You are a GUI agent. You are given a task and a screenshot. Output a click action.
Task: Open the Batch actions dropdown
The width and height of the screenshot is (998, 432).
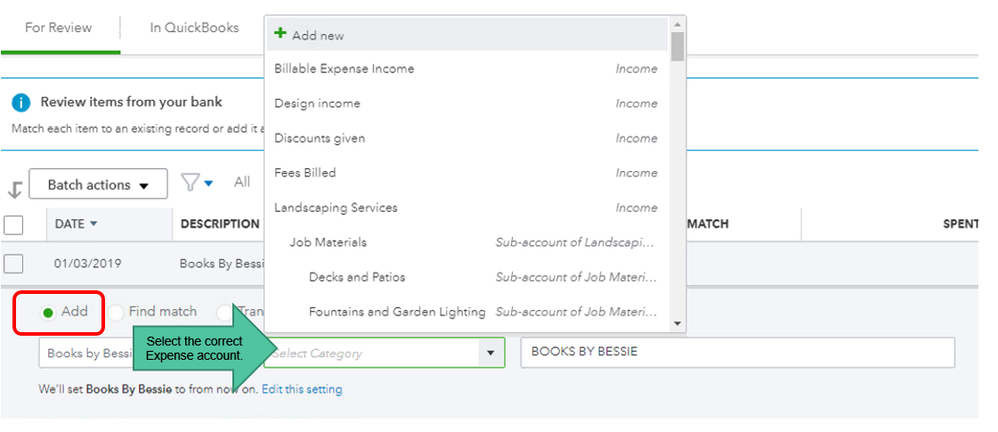point(99,185)
